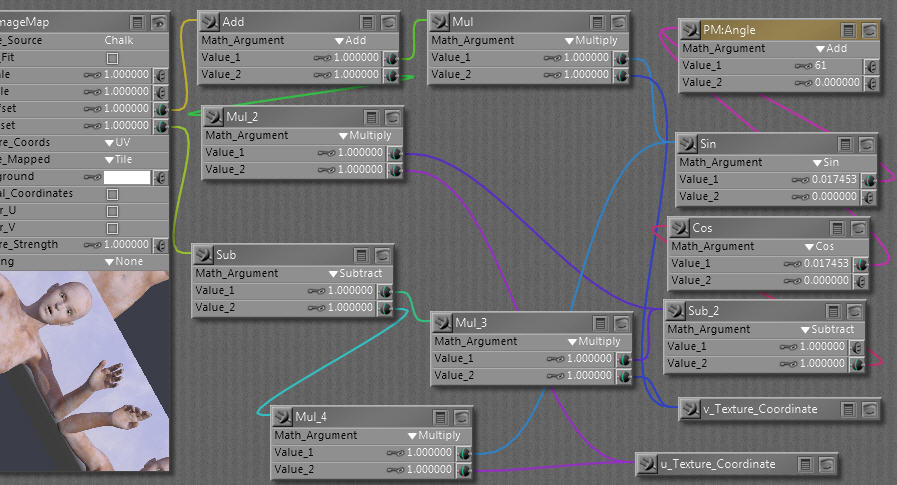Open the Mul_3 node's options menu icon
897x485 pixels.
click(600, 323)
